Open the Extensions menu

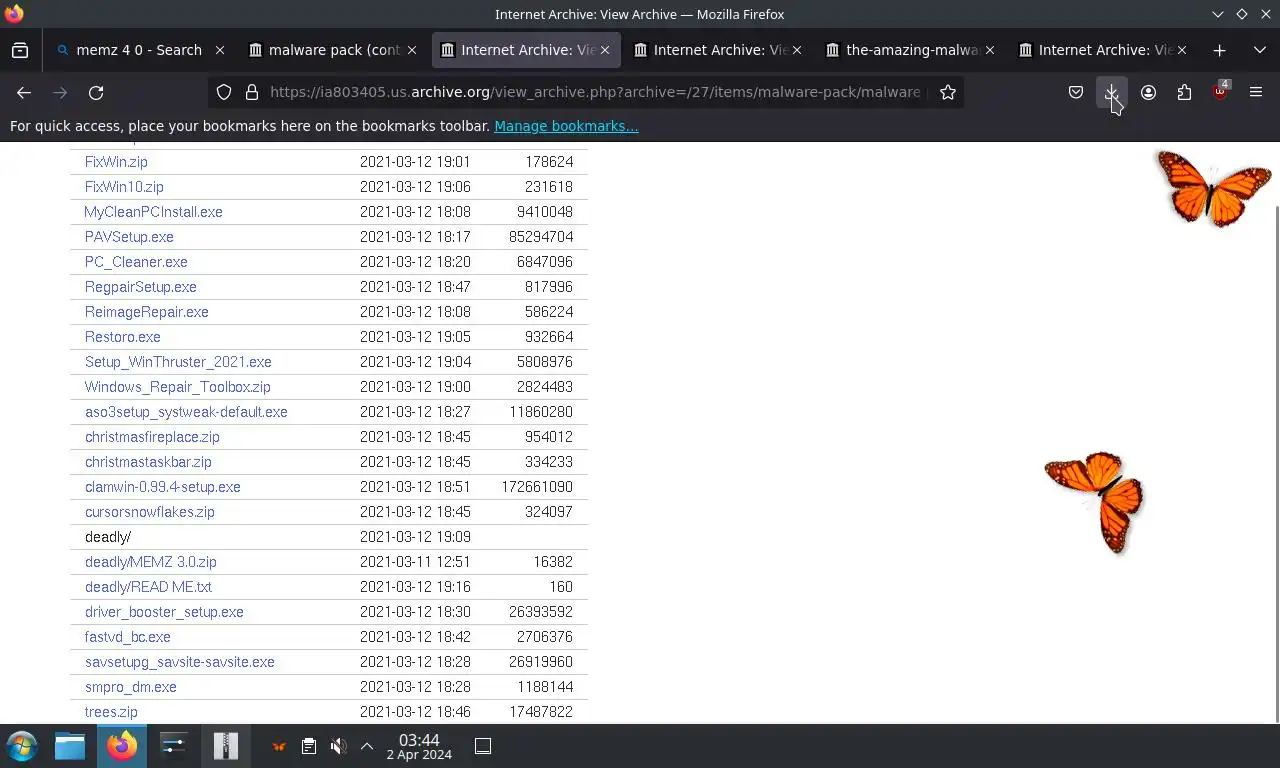(x=1184, y=92)
